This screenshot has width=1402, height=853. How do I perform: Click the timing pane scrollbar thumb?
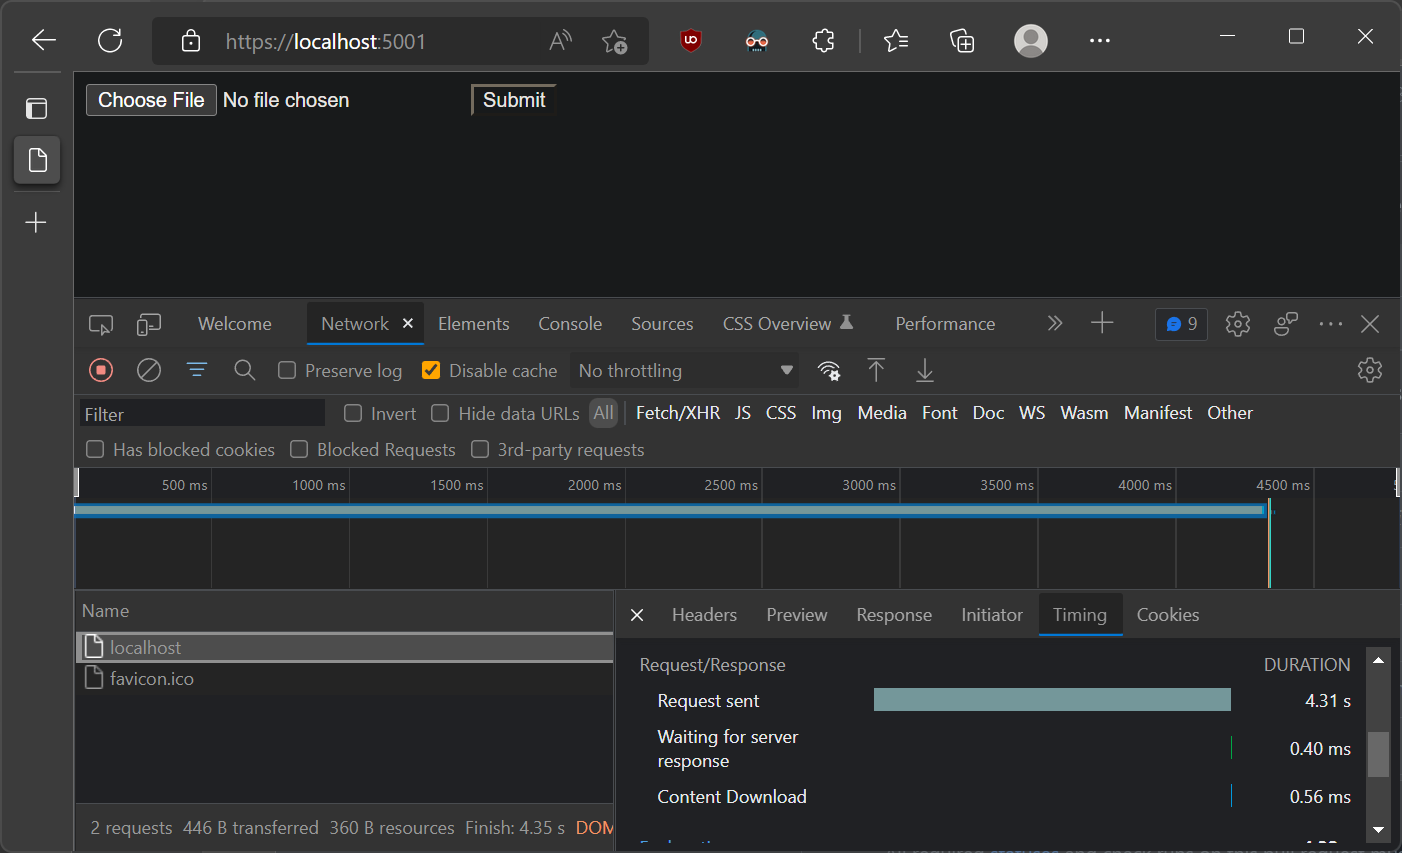tap(1378, 754)
